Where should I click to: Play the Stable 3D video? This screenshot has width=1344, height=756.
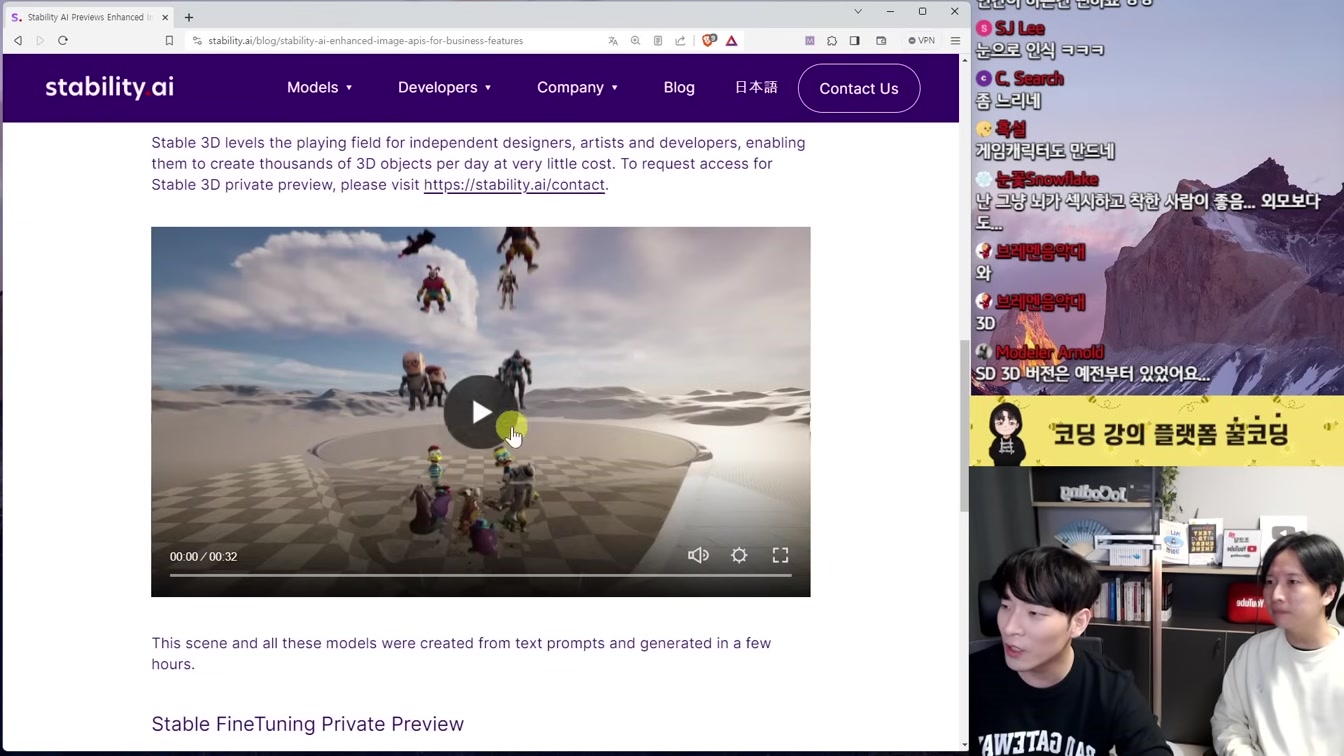pyautogui.click(x=481, y=412)
